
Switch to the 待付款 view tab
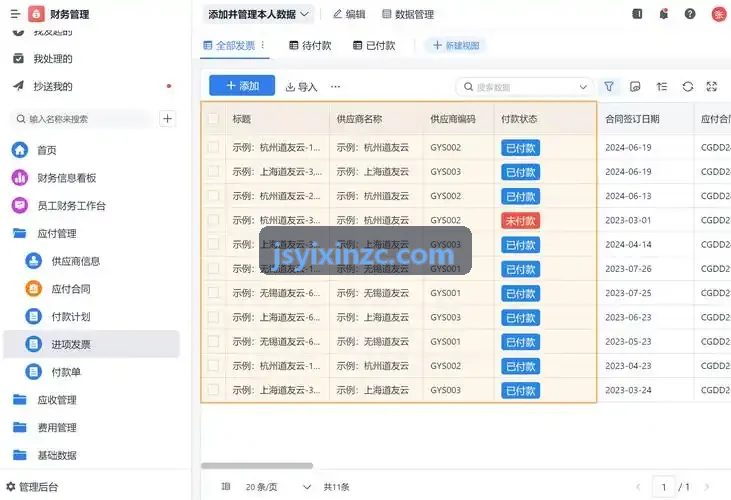tap(310, 45)
